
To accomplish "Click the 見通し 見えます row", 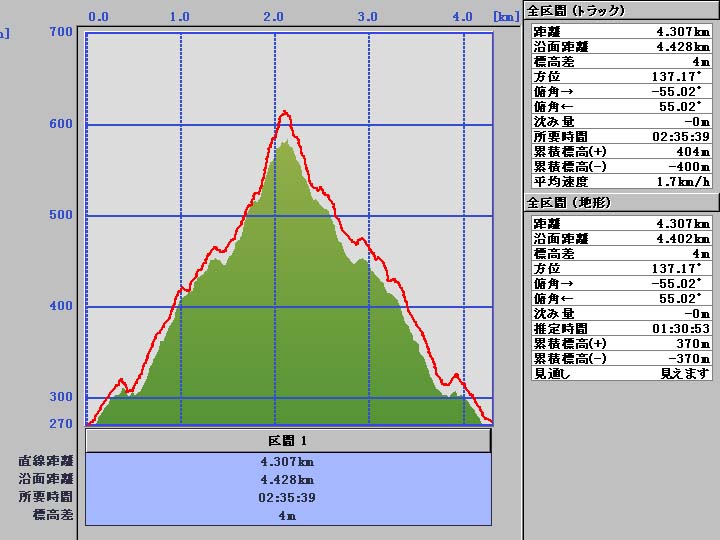I will 621,373.
